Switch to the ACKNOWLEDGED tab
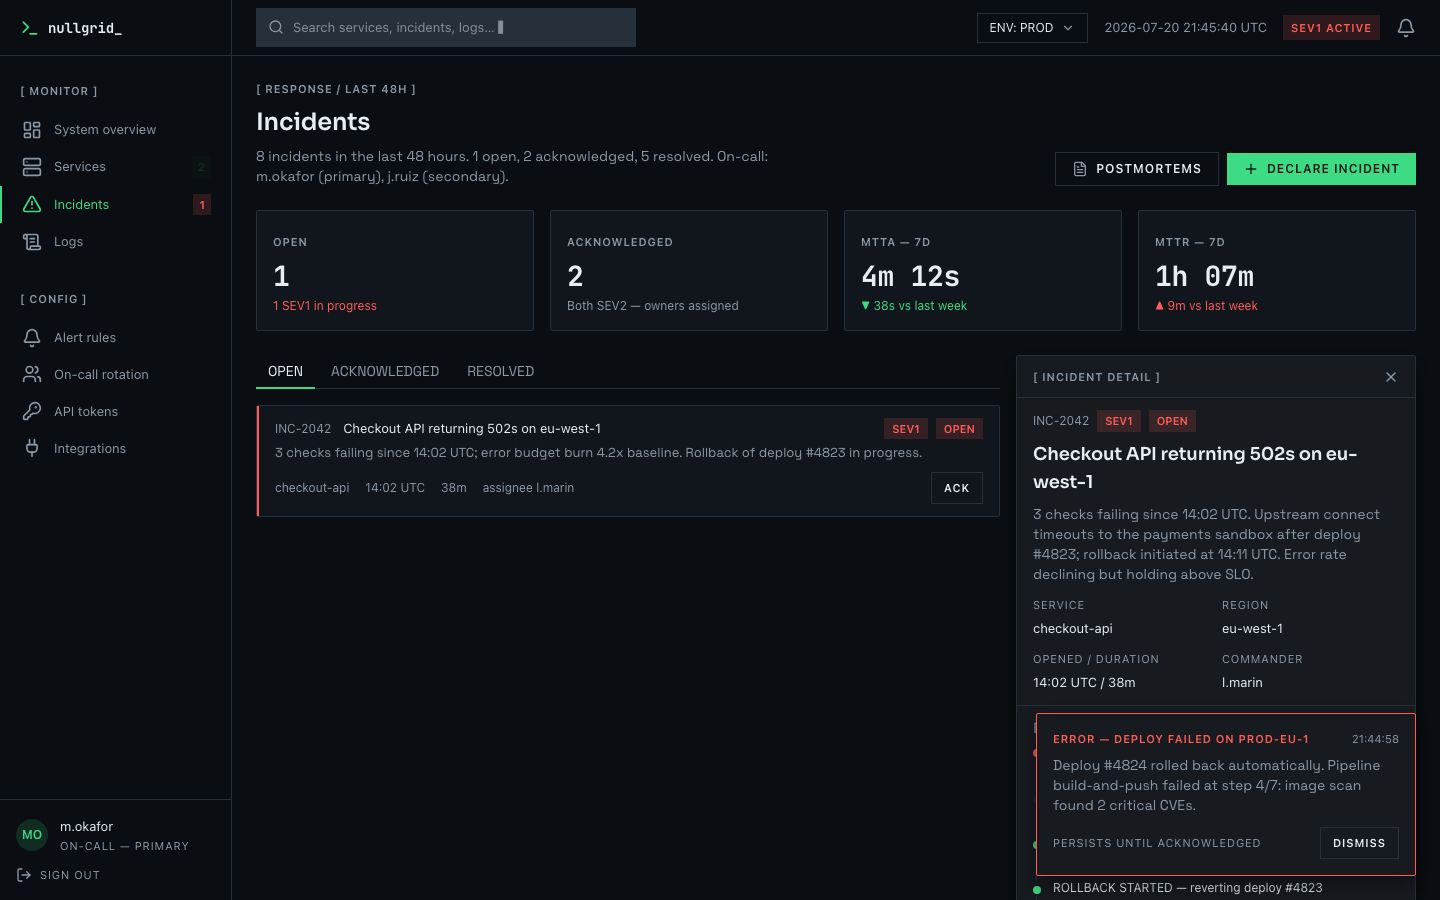 point(385,371)
